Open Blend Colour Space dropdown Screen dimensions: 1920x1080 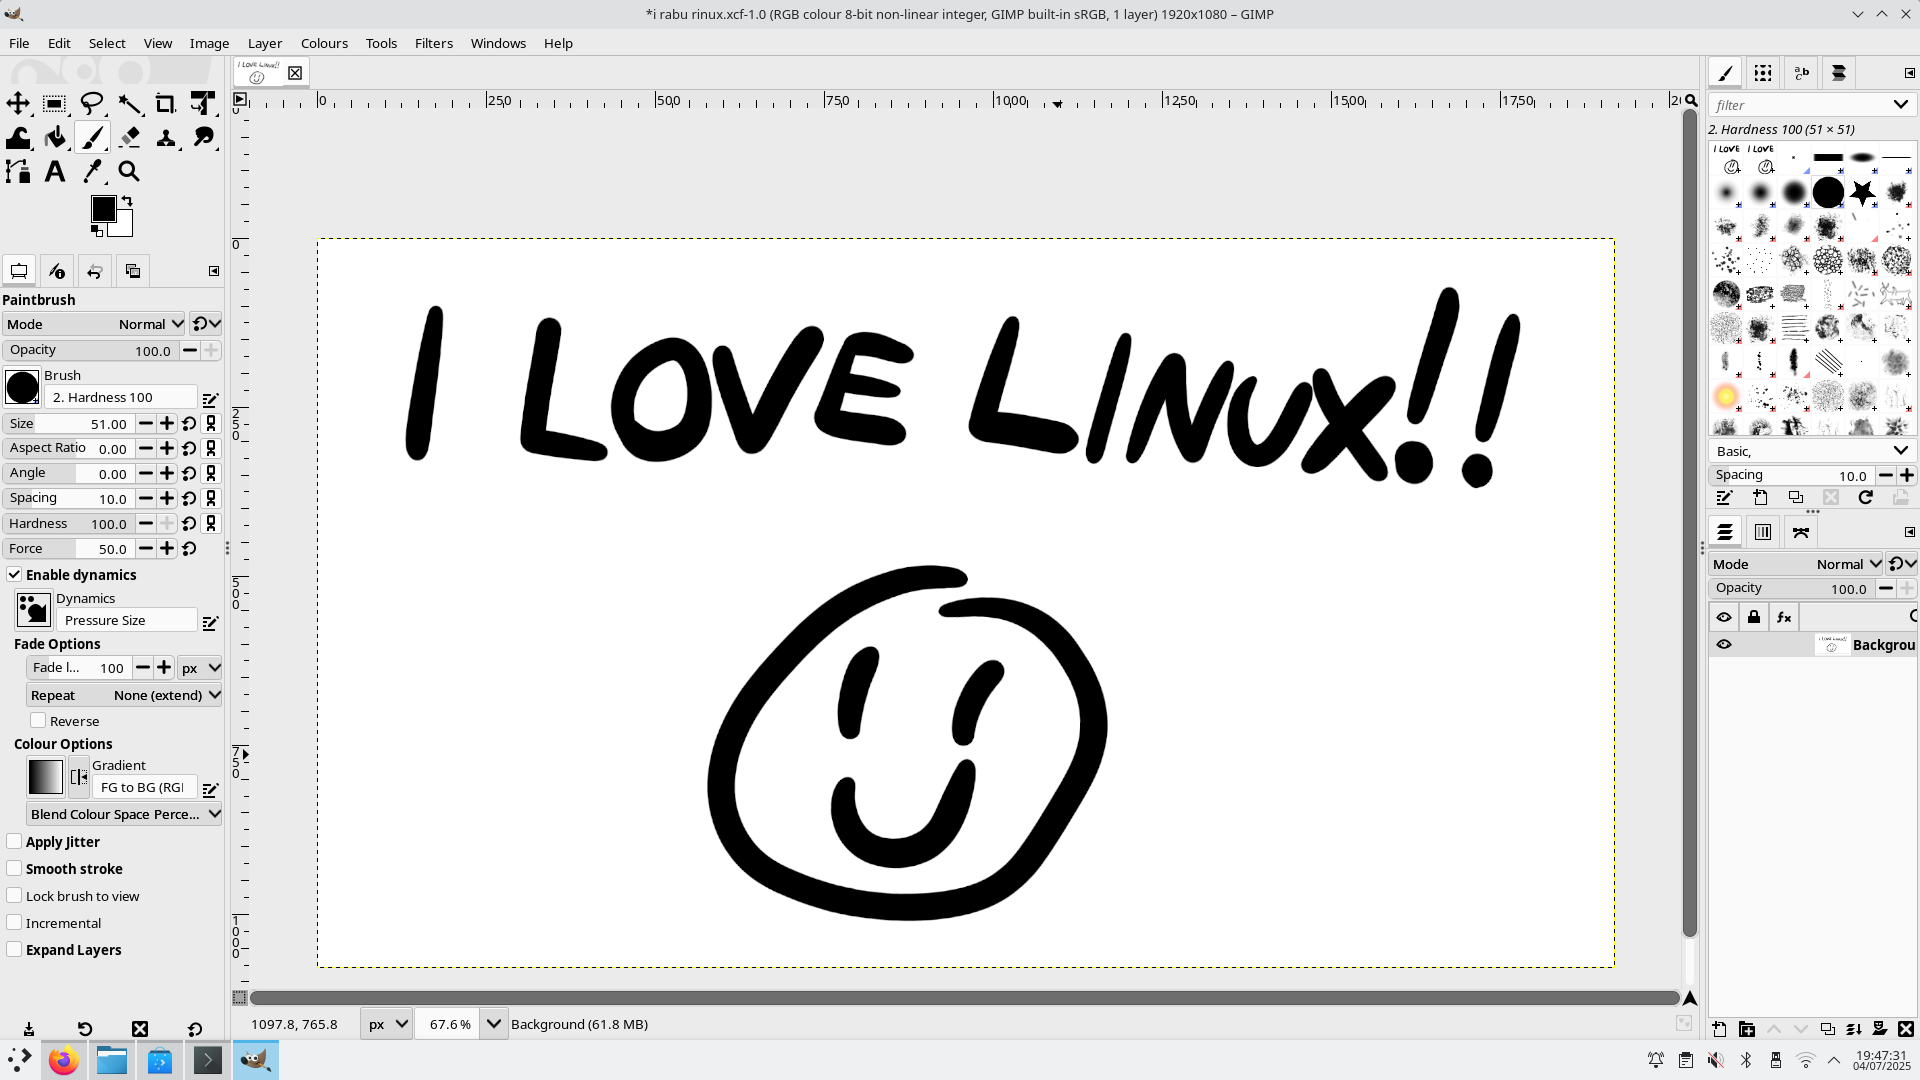(124, 814)
